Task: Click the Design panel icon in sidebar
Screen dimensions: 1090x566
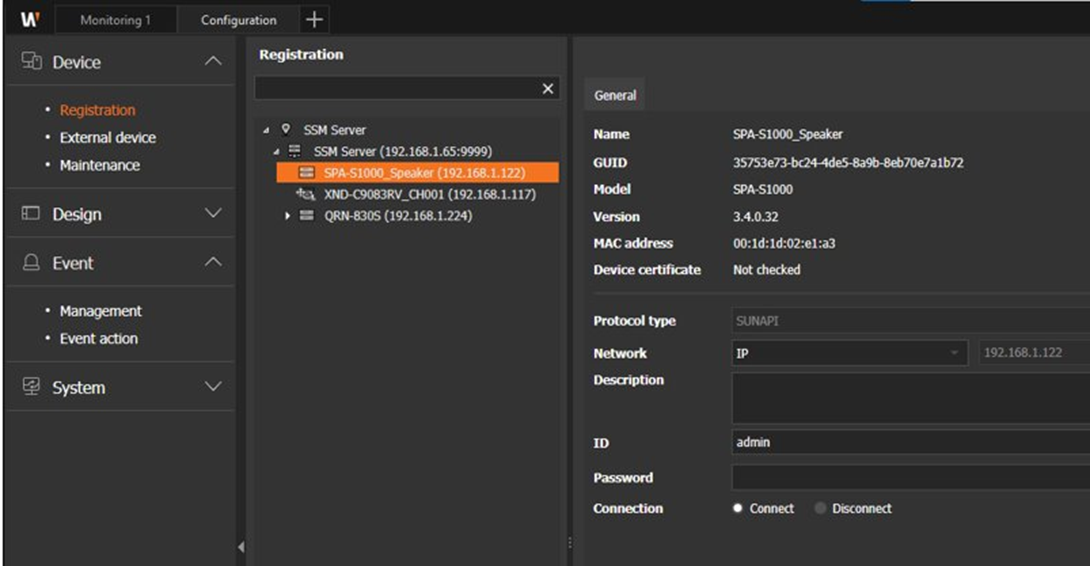Action: click(x=31, y=214)
